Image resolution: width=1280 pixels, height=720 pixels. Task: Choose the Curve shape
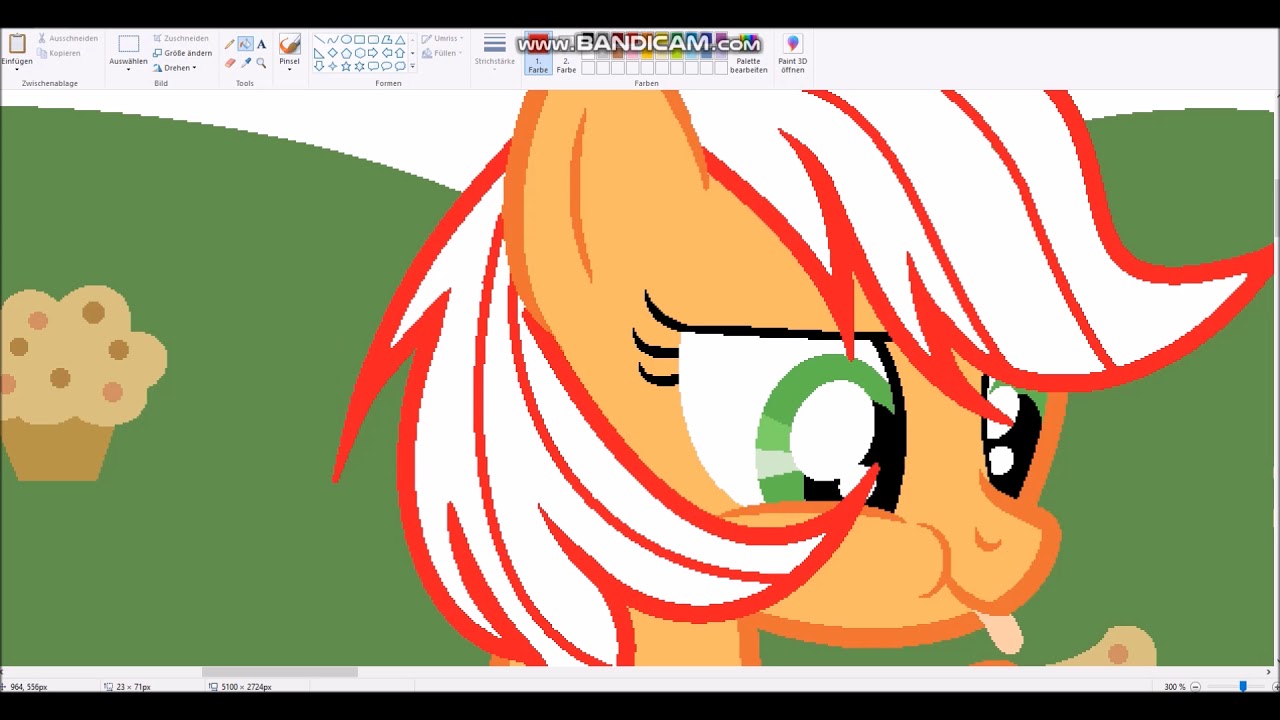(333, 40)
